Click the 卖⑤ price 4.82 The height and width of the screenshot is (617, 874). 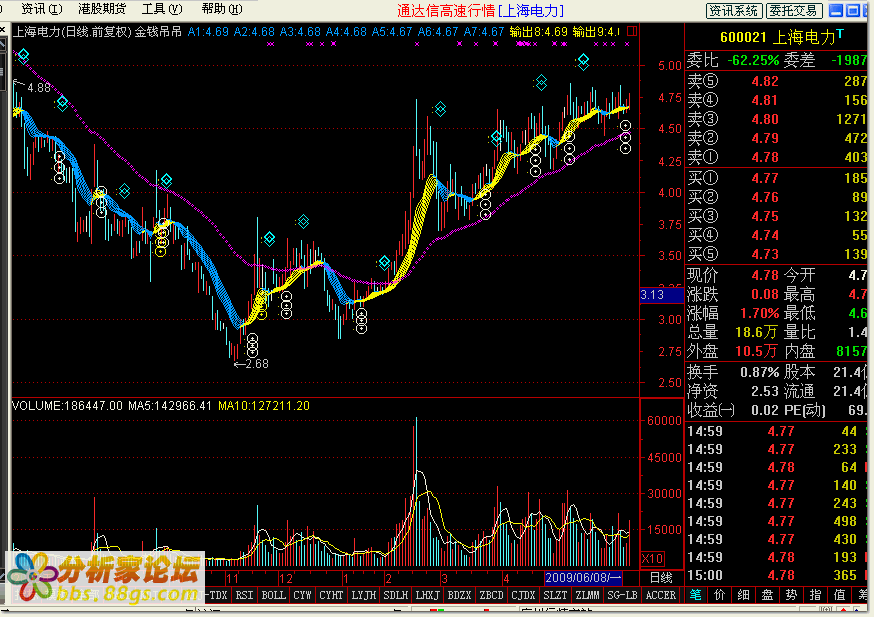click(765, 81)
